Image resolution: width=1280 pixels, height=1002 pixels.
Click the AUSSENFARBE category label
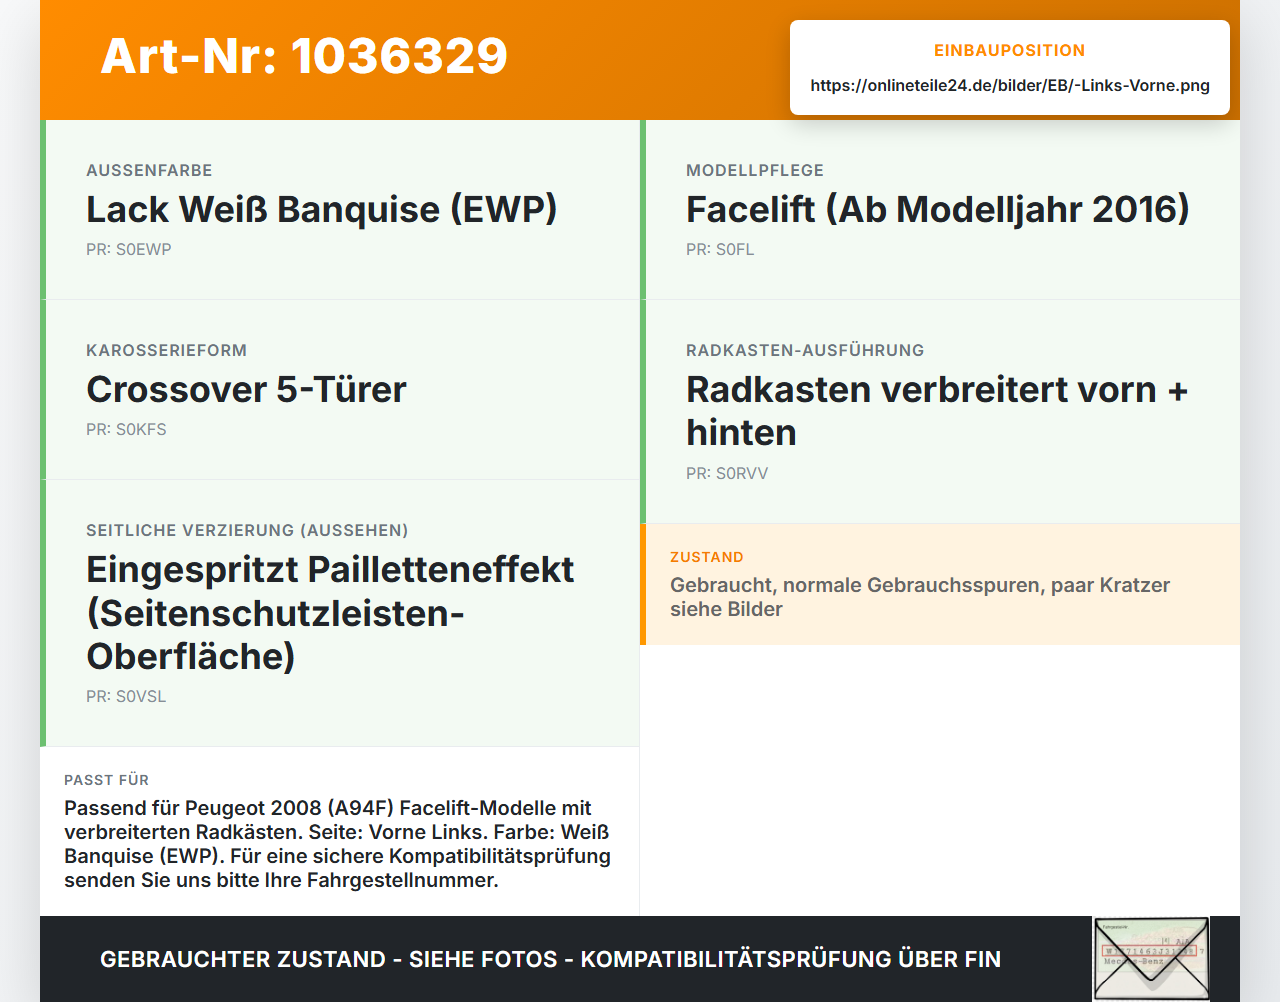(149, 170)
